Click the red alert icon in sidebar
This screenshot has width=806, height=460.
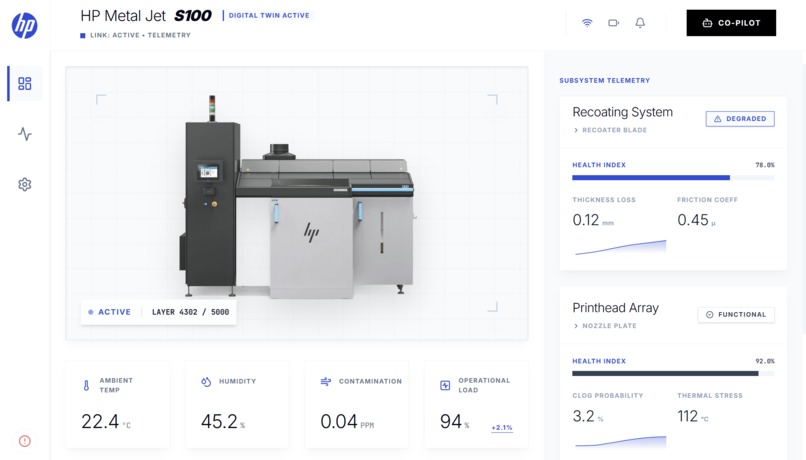coord(25,441)
